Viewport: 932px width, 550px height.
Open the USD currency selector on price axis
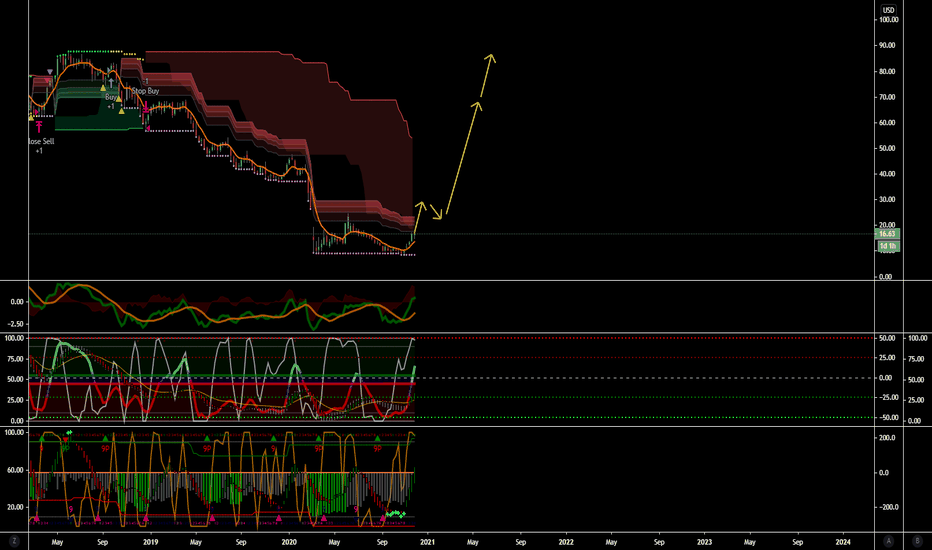pyautogui.click(x=888, y=10)
